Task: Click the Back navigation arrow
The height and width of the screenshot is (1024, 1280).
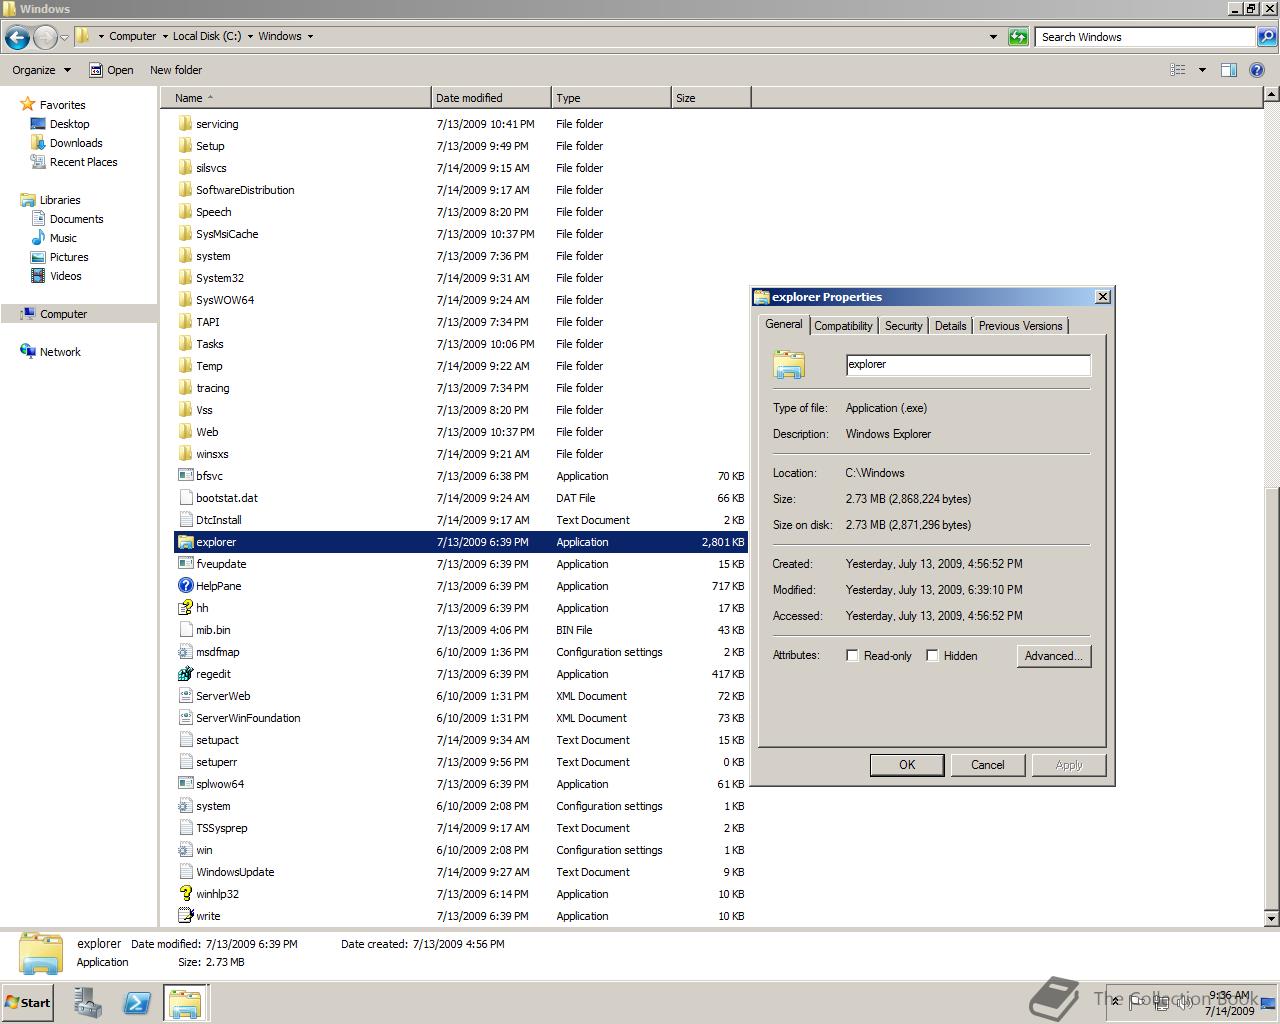Action: coord(17,37)
